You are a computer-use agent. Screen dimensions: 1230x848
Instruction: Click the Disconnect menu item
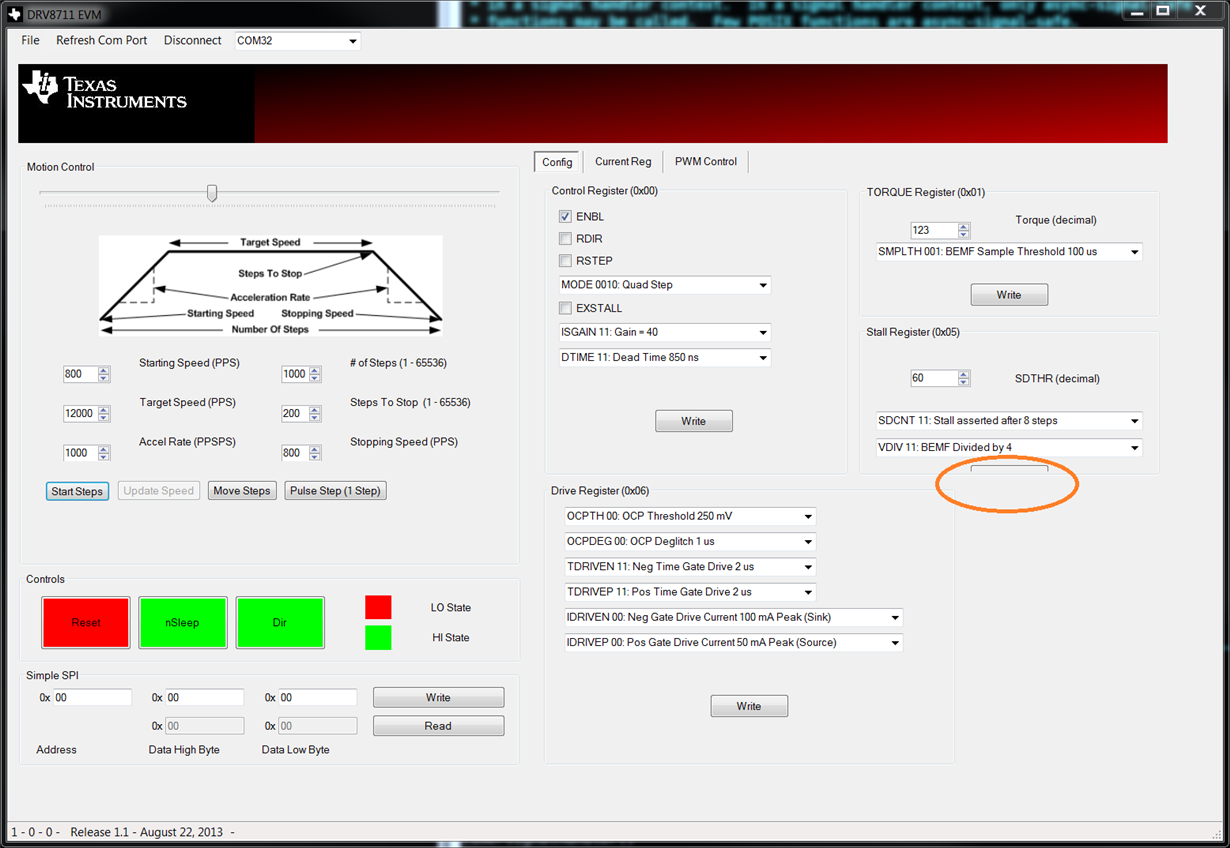pos(192,41)
